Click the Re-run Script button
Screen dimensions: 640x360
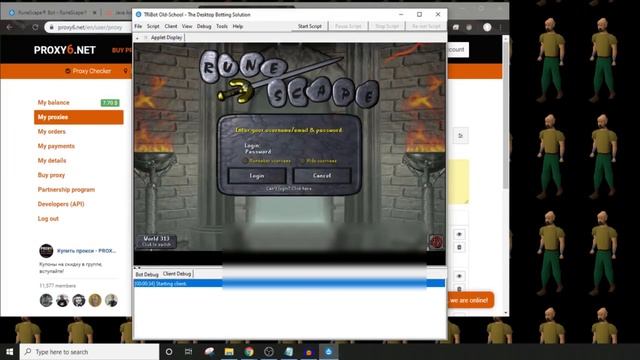pos(426,26)
